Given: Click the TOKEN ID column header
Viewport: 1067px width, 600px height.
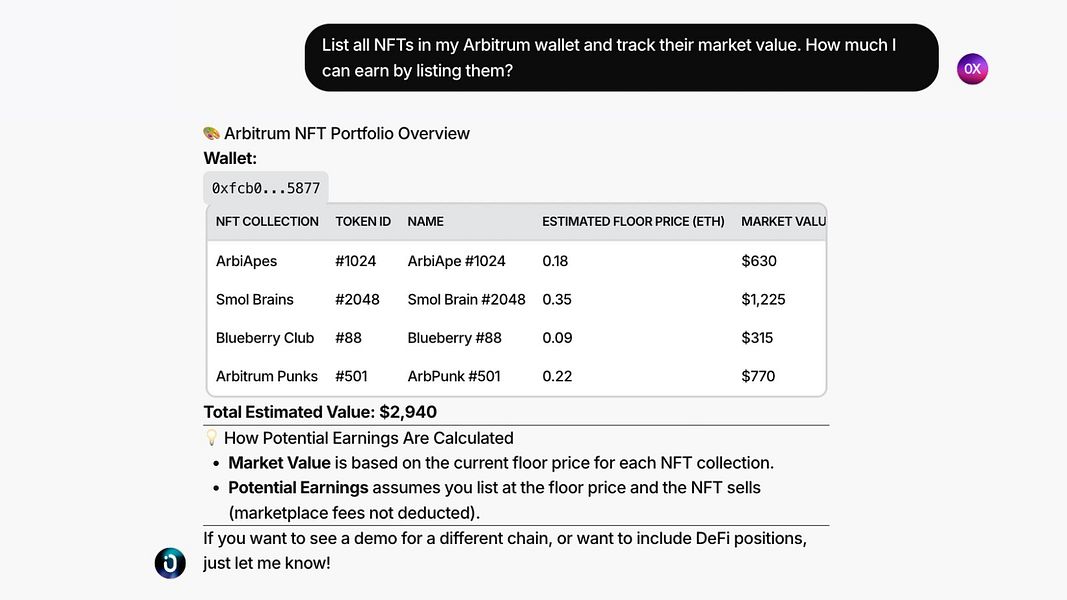Looking at the screenshot, I should pos(363,221).
